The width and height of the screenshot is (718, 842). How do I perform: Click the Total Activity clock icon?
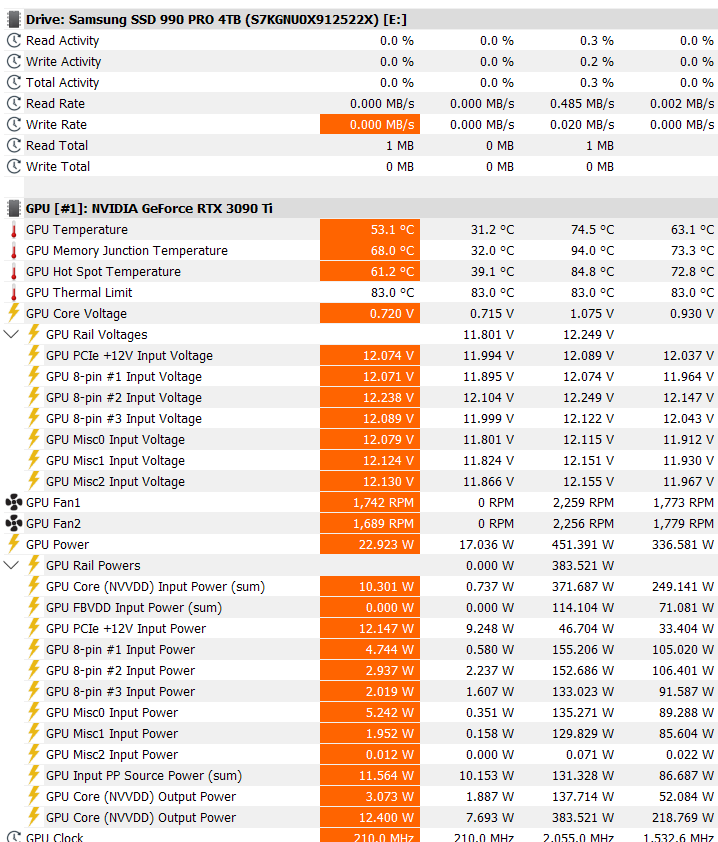click(x=13, y=82)
